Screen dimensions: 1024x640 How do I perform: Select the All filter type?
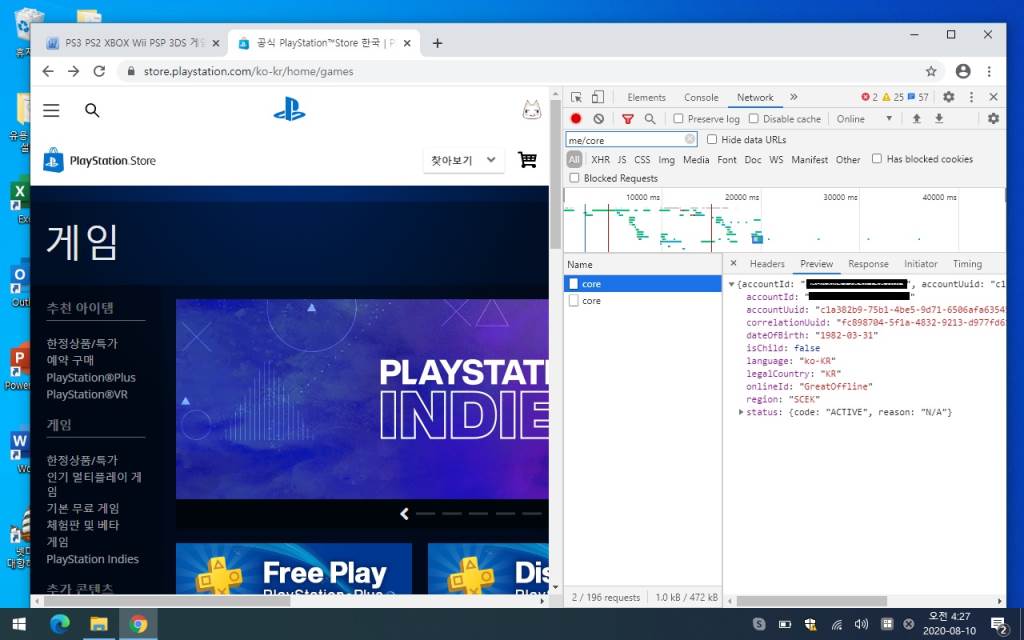coord(574,159)
